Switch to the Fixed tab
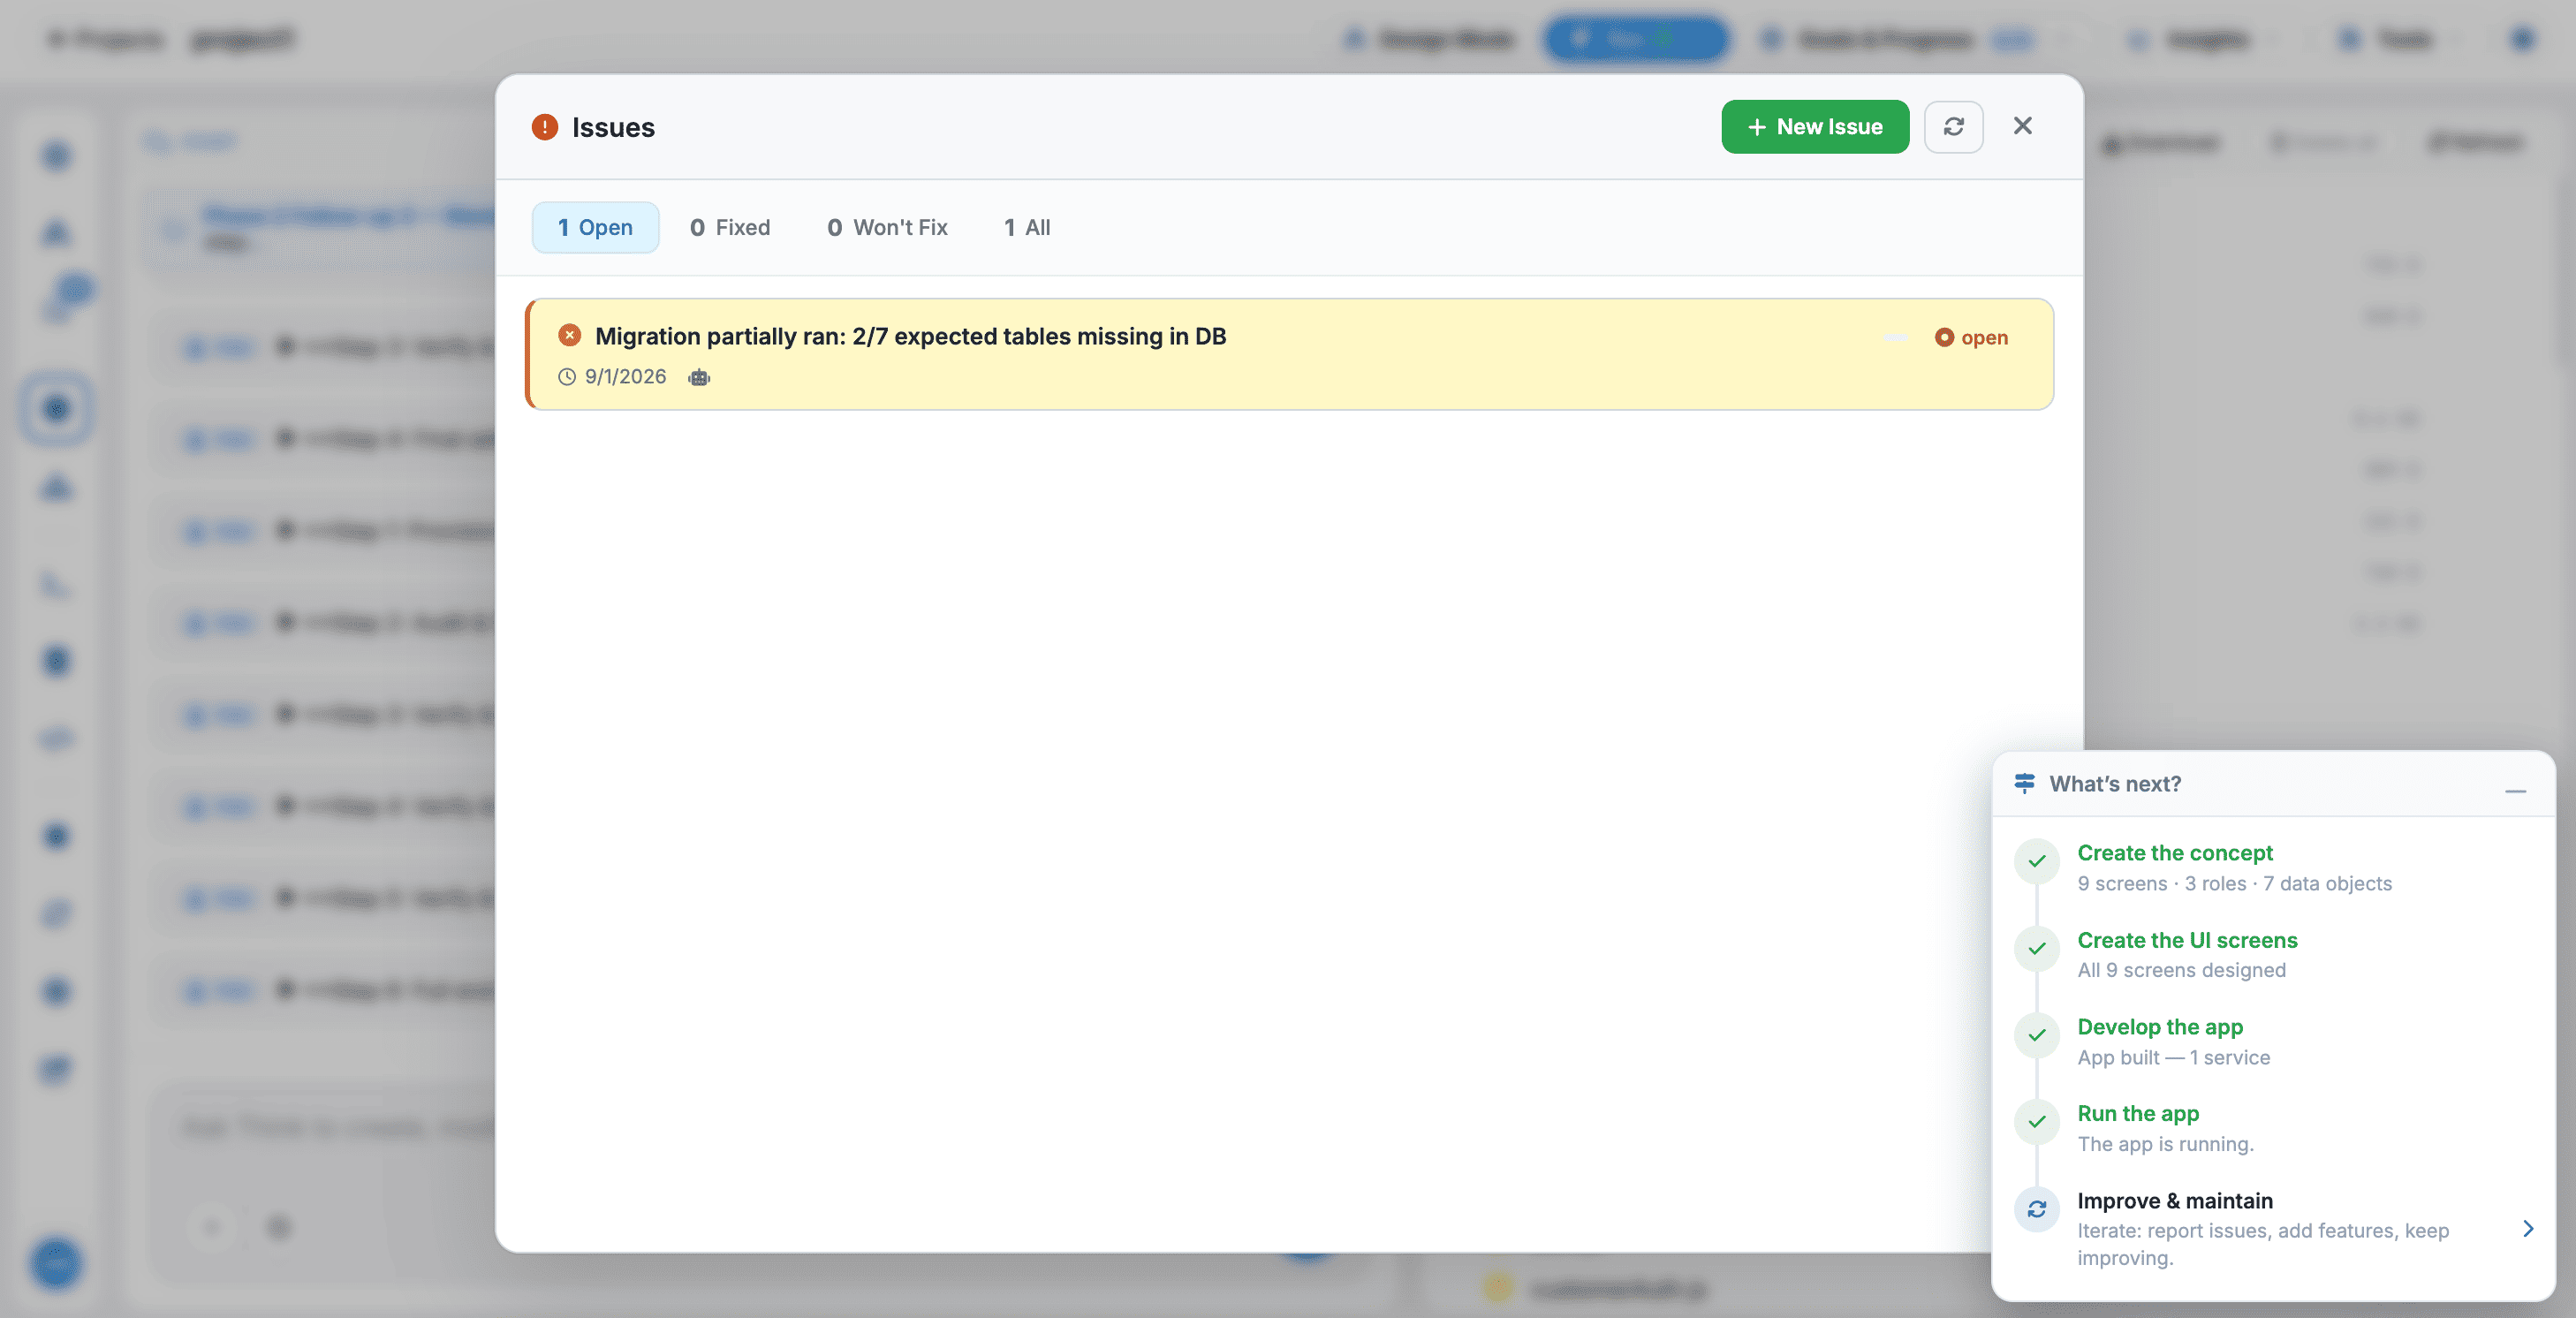2576x1318 pixels. pyautogui.click(x=730, y=228)
